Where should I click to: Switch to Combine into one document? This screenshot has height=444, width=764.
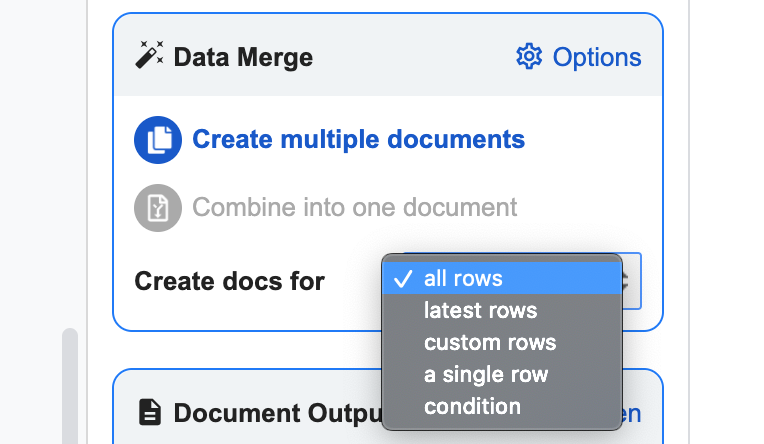[354, 207]
